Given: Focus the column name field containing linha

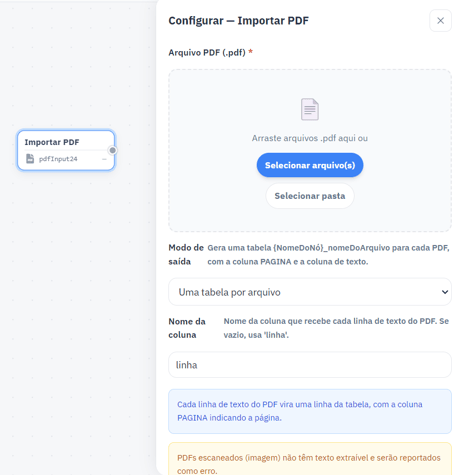Looking at the screenshot, I should click(x=310, y=365).
